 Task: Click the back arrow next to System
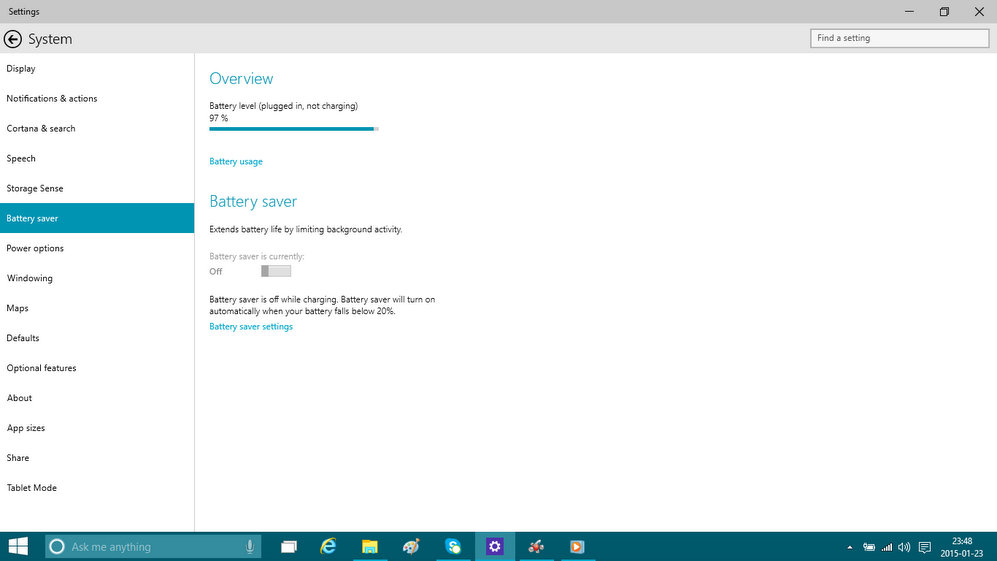click(13, 39)
